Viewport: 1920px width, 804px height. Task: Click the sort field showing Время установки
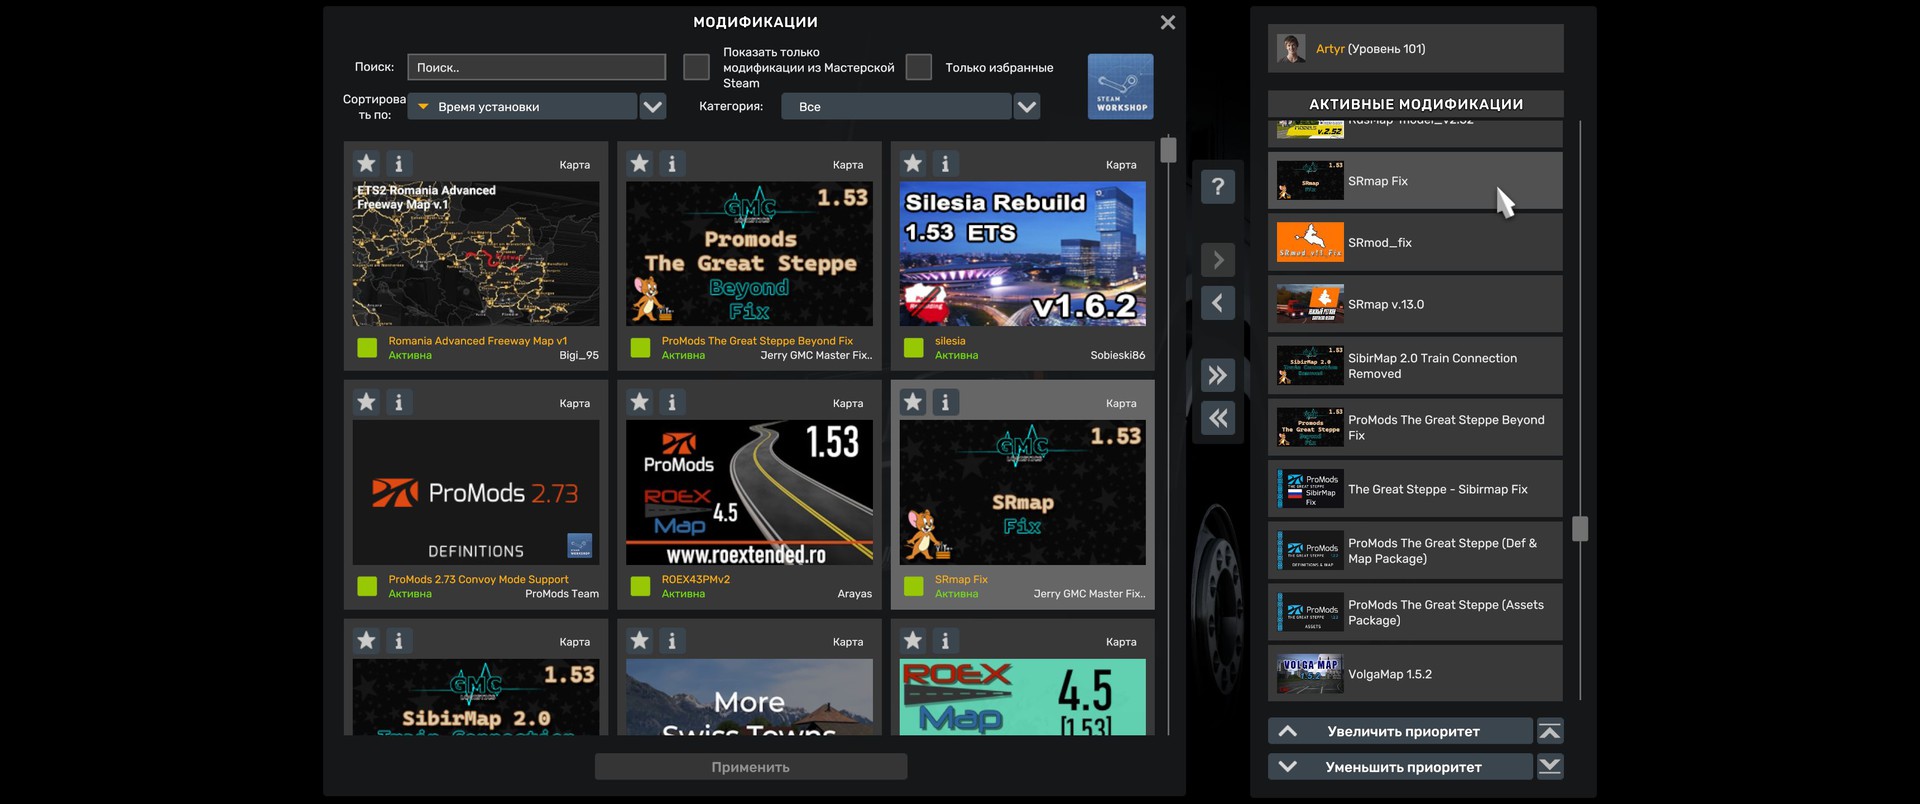[x=523, y=106]
